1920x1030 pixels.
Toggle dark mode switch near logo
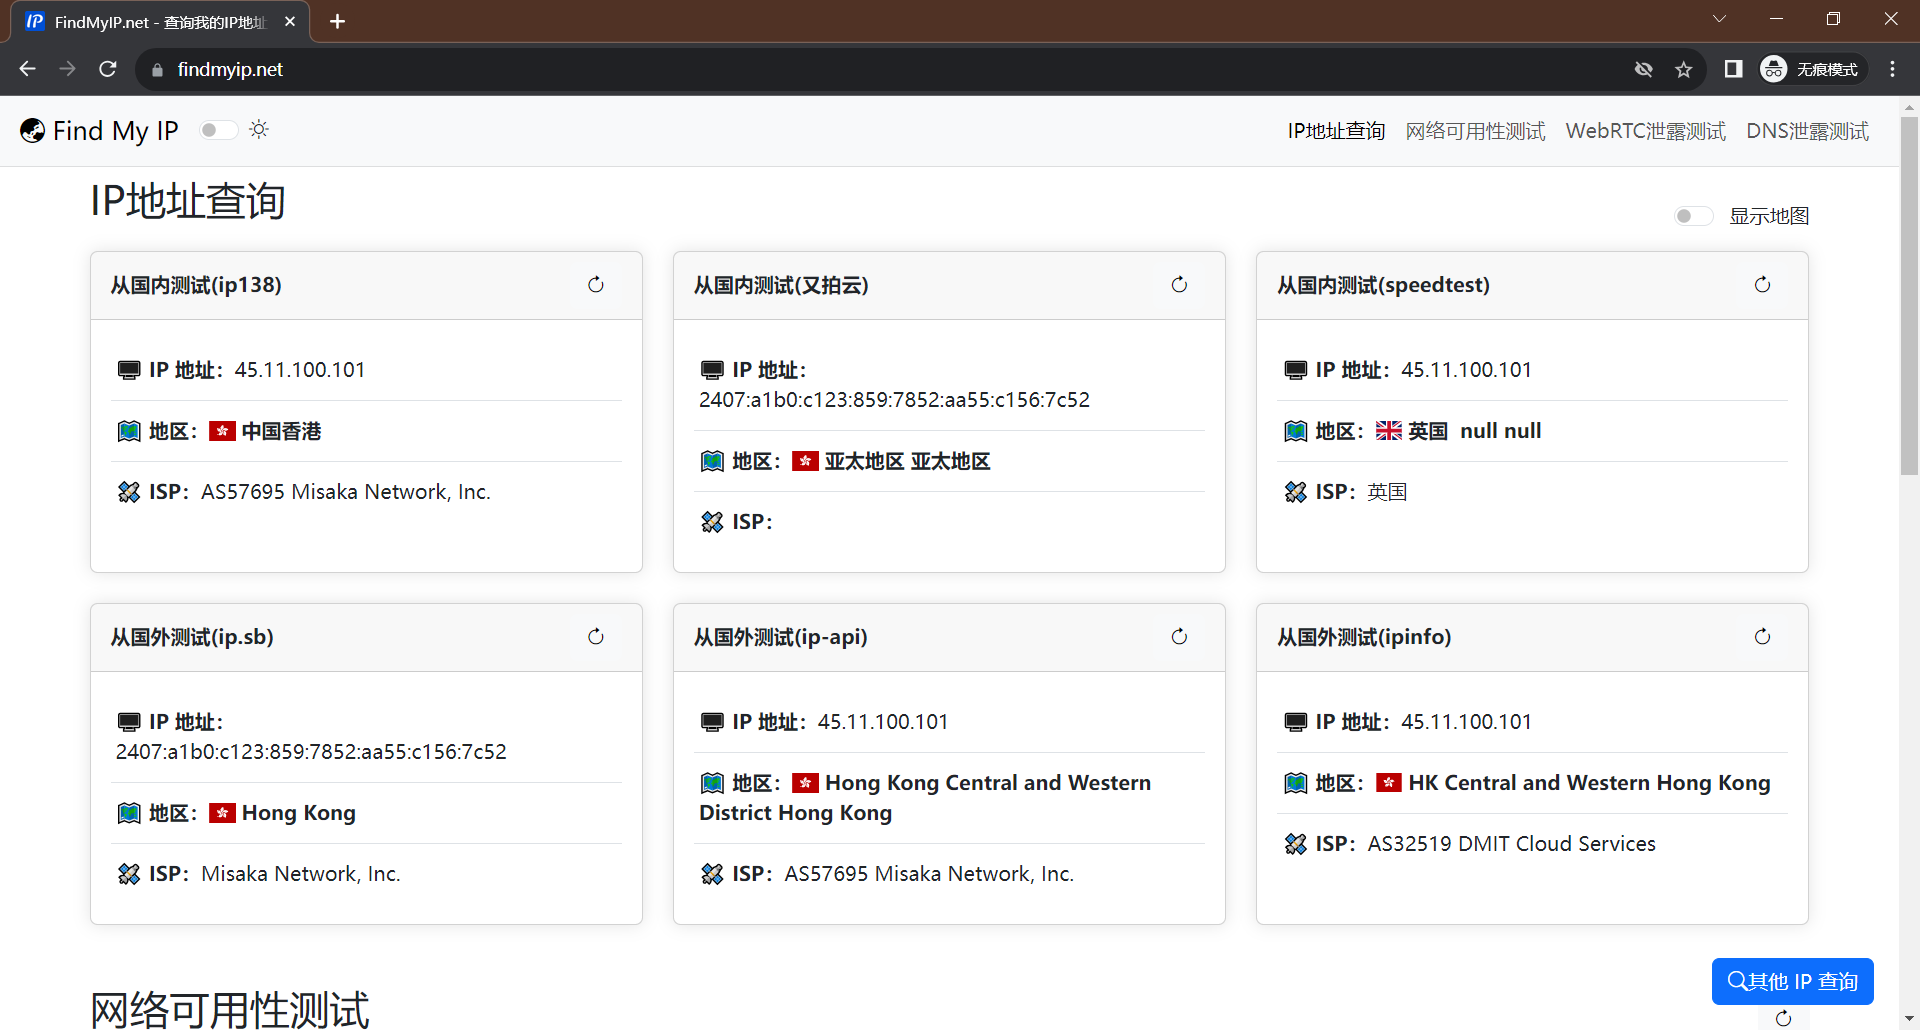[x=217, y=130]
